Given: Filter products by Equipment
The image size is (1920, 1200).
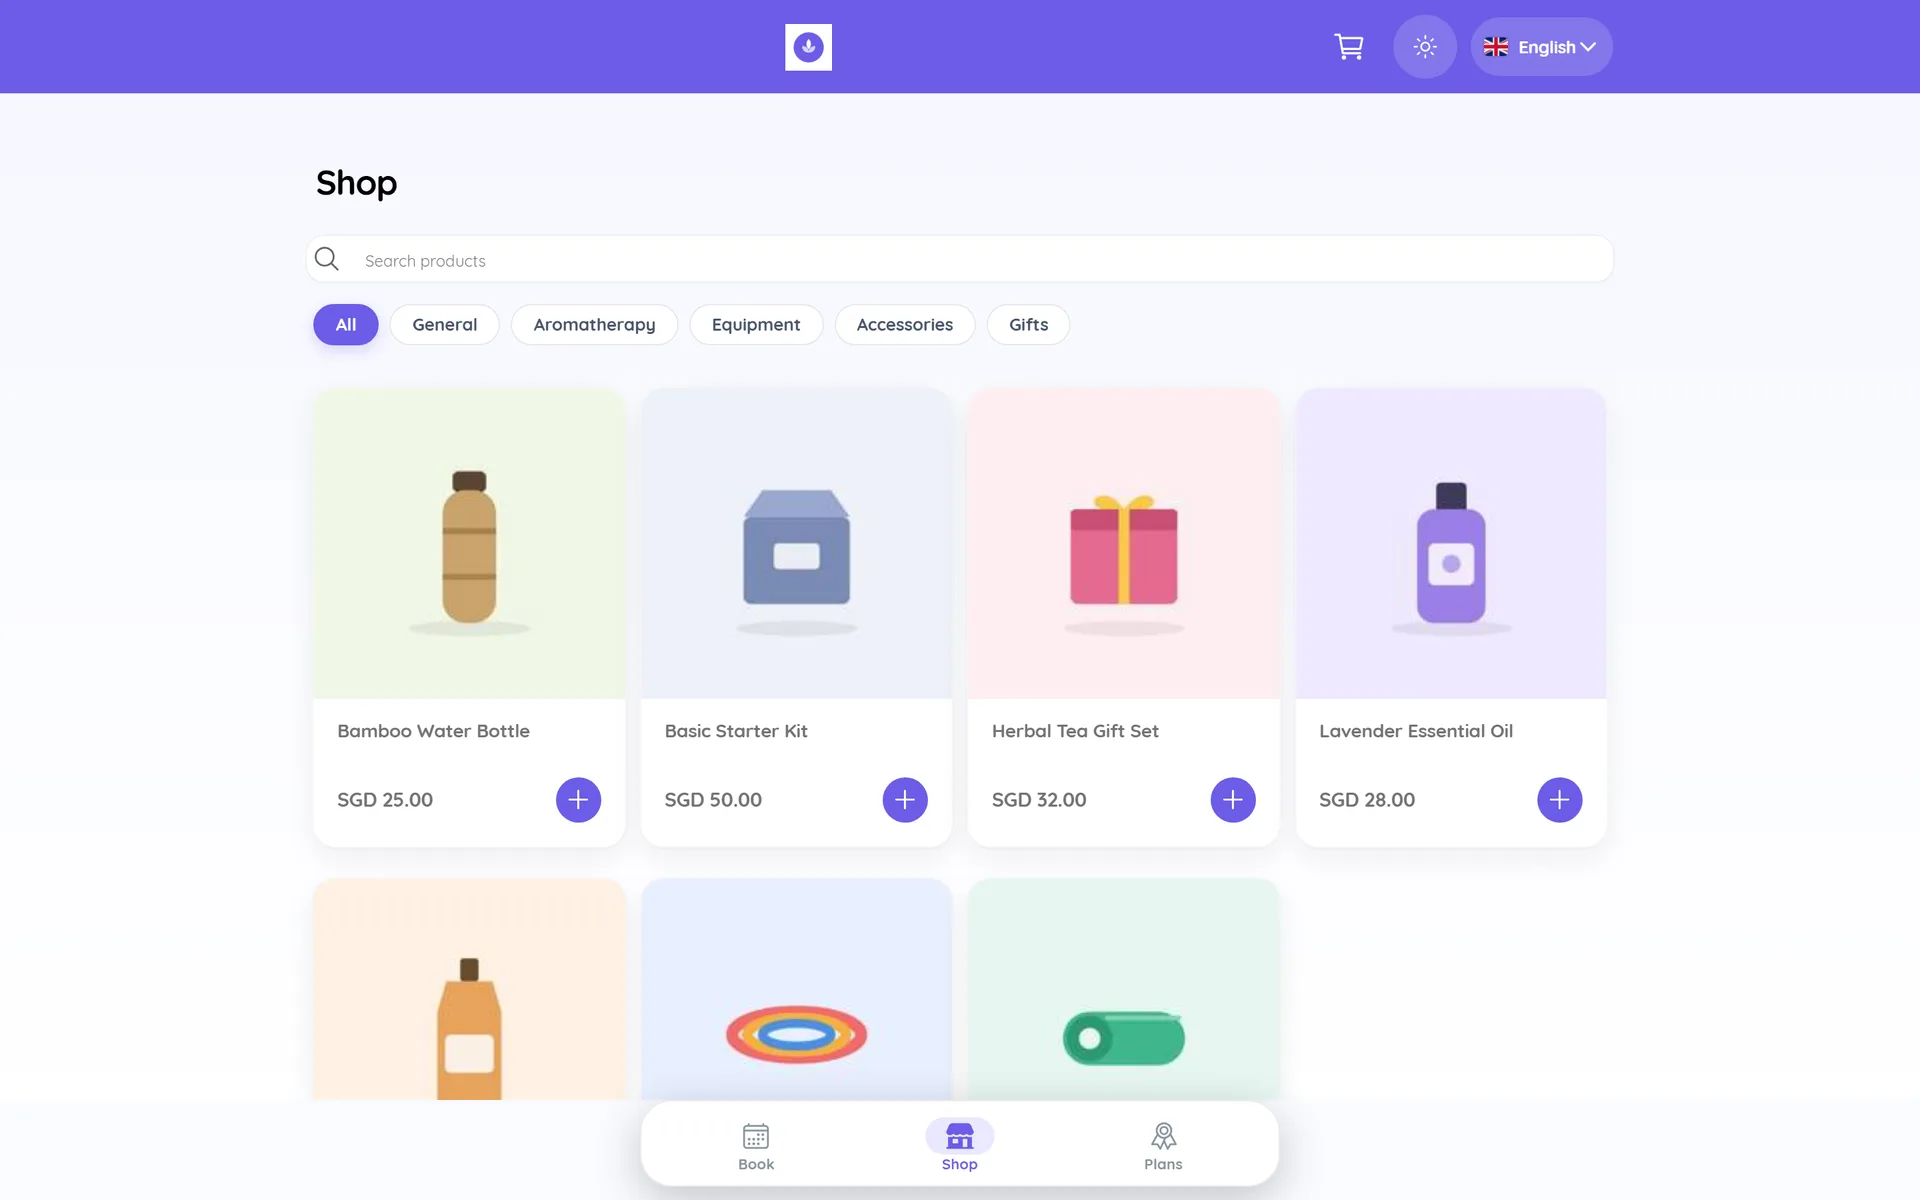Looking at the screenshot, I should pos(756,325).
